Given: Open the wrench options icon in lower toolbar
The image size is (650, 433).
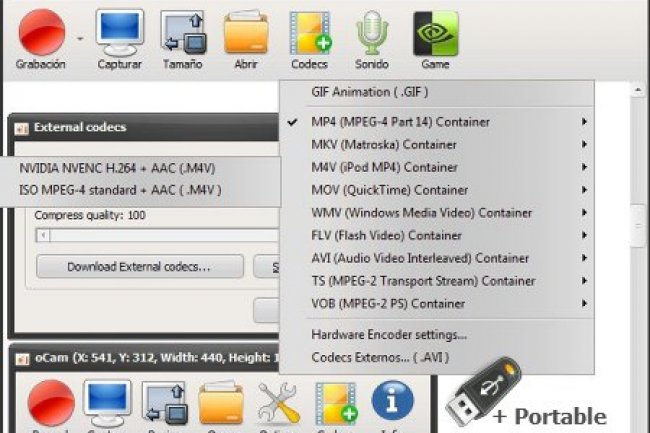Looking at the screenshot, I should 278,404.
